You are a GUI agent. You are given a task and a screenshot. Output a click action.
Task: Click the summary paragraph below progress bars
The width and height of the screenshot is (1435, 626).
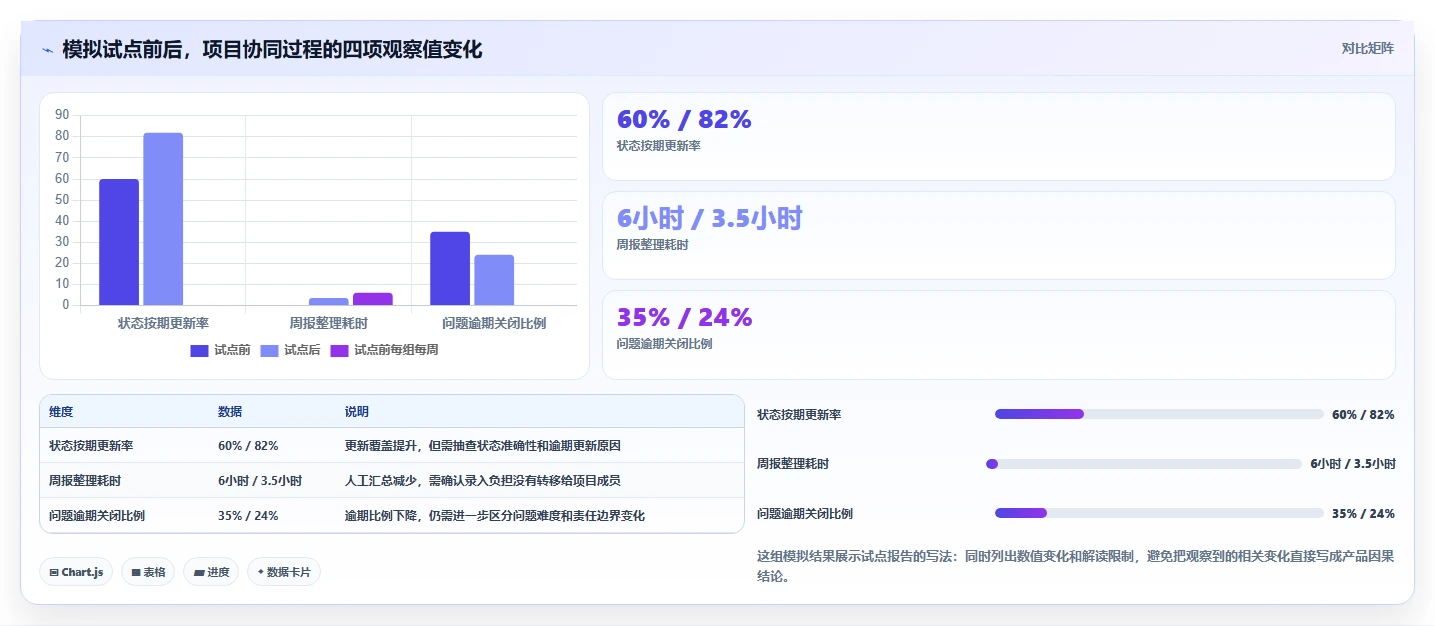click(1076, 566)
